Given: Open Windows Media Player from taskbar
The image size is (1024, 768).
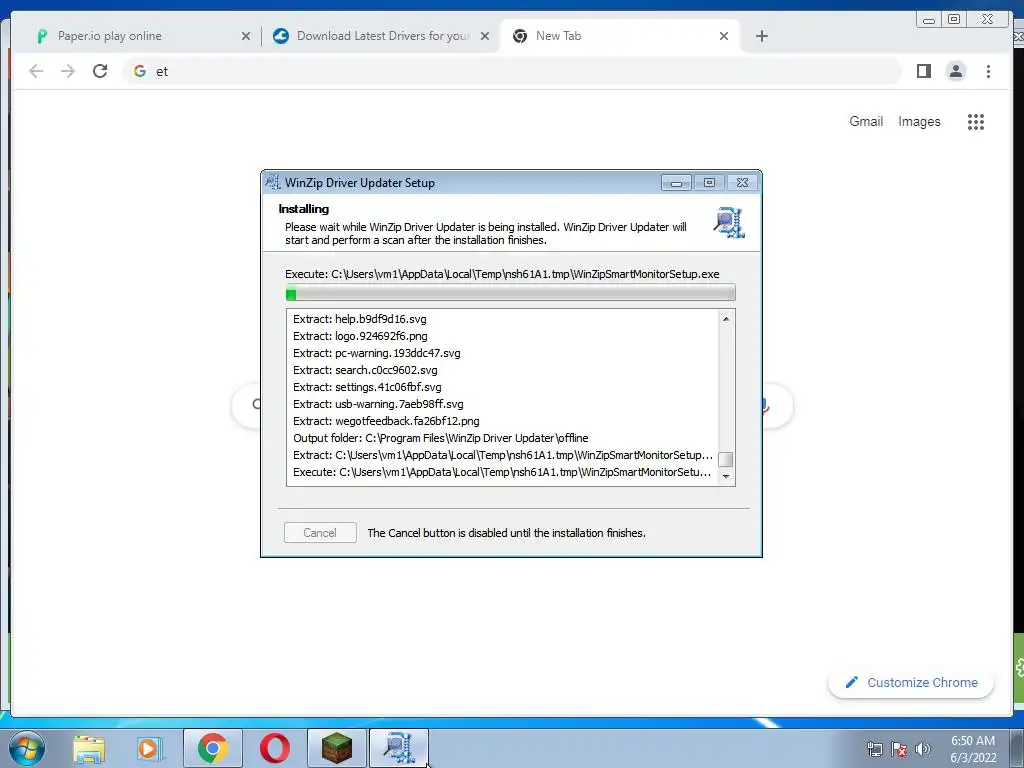Looking at the screenshot, I should tap(149, 748).
